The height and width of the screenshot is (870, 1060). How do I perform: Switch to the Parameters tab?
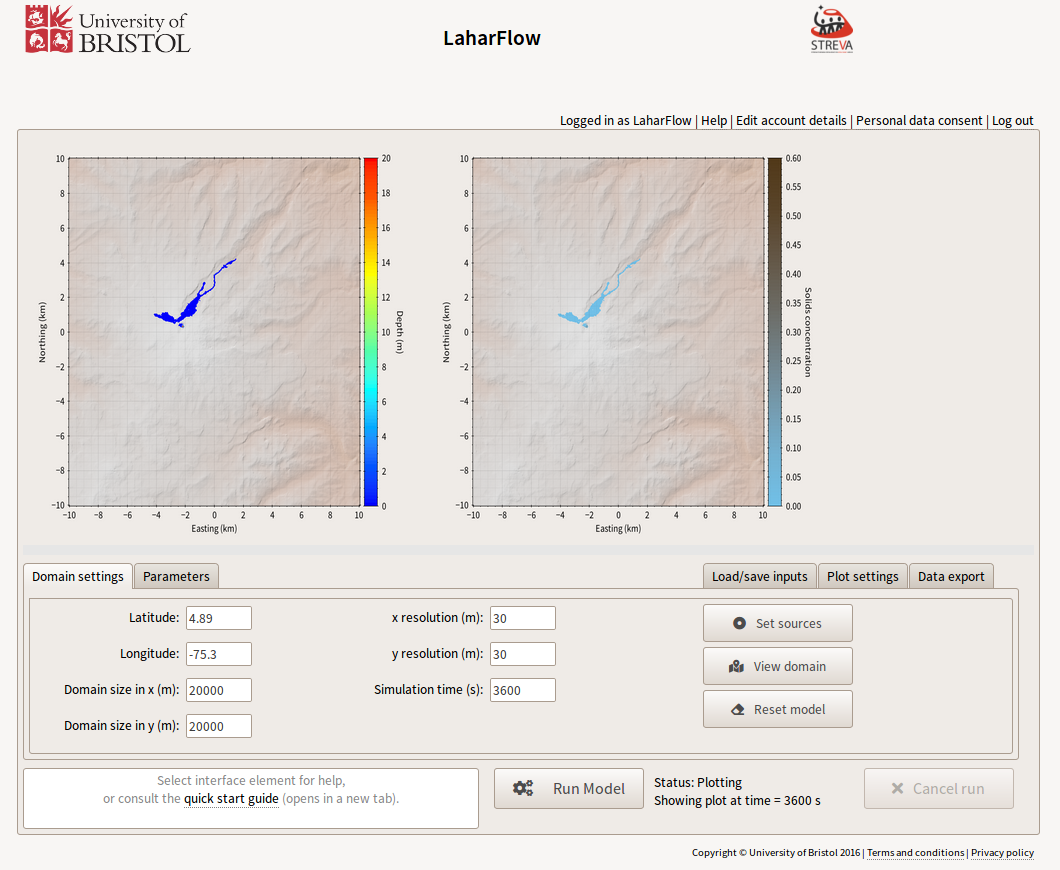[x=176, y=576]
